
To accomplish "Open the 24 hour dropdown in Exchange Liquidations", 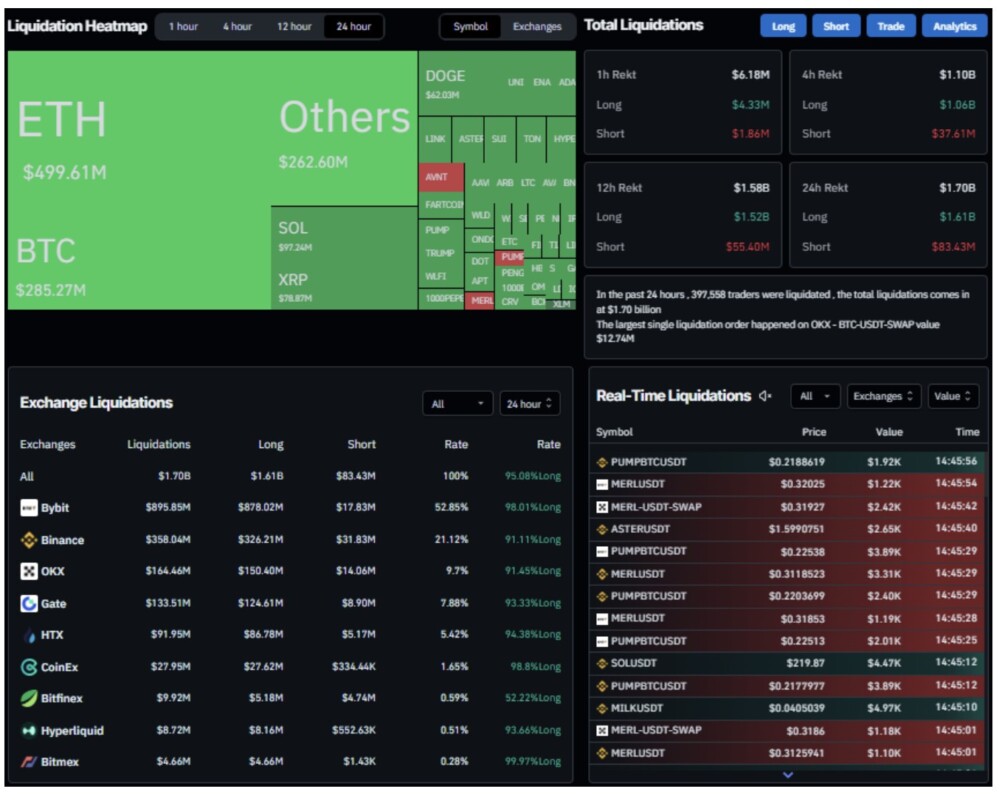I will tap(529, 404).
